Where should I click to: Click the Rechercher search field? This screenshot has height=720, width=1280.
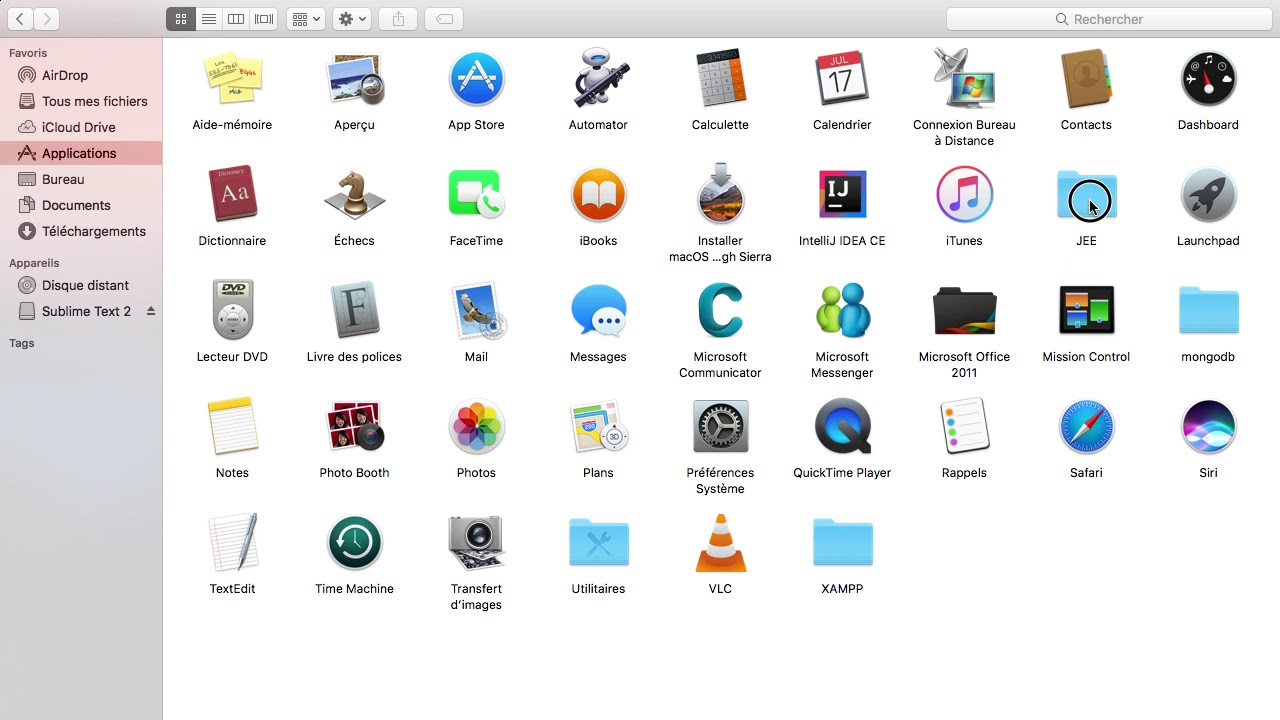[1108, 19]
